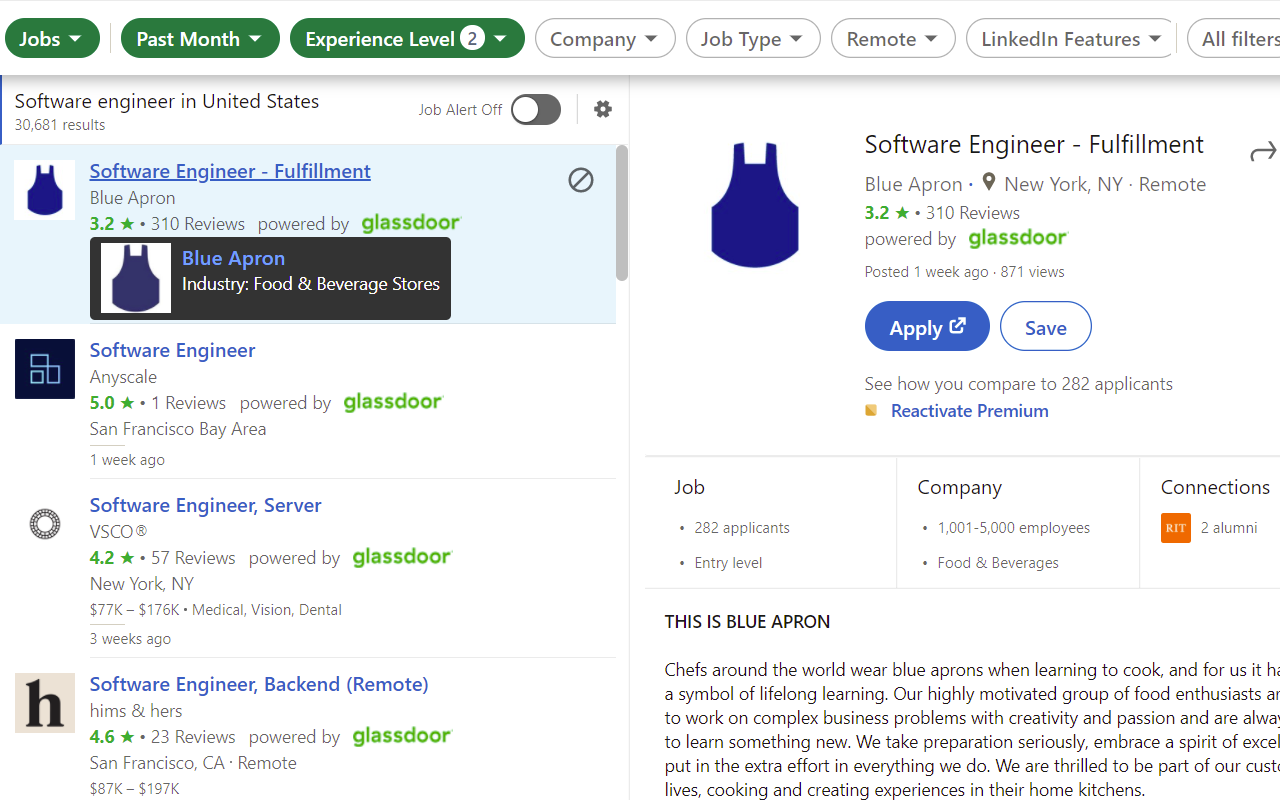
Task: Expand the Experience Level filter
Action: click(x=407, y=39)
